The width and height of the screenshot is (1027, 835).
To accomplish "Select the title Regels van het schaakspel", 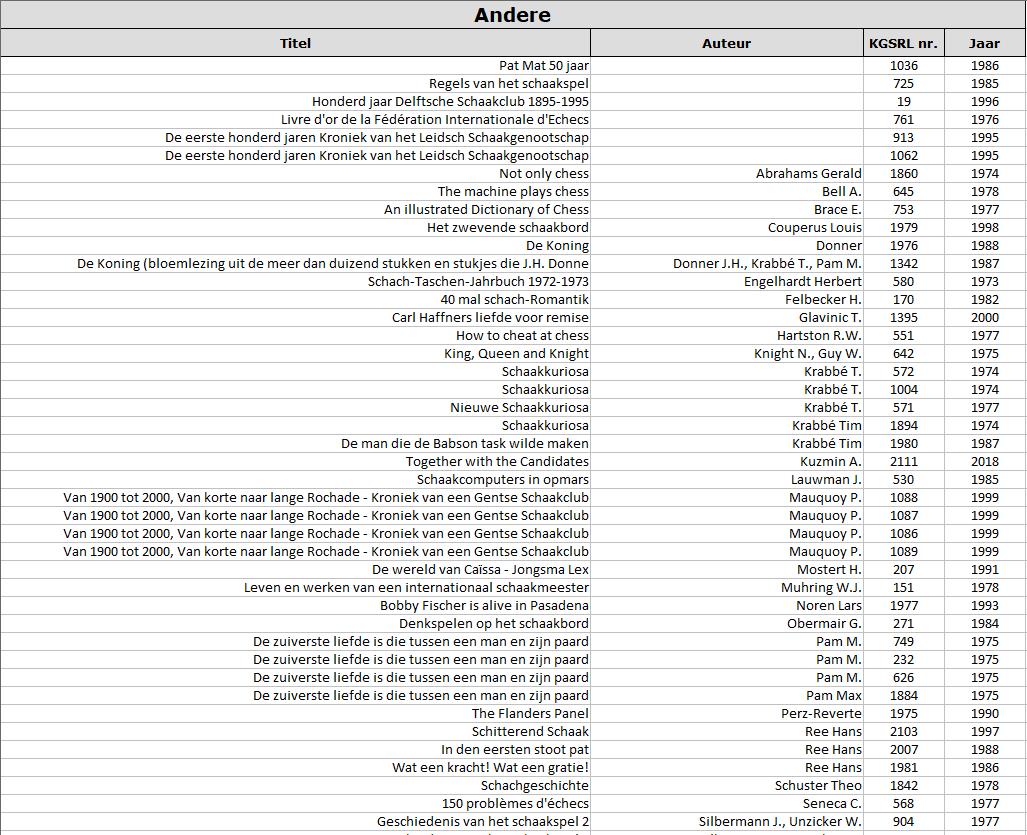I will click(509, 84).
